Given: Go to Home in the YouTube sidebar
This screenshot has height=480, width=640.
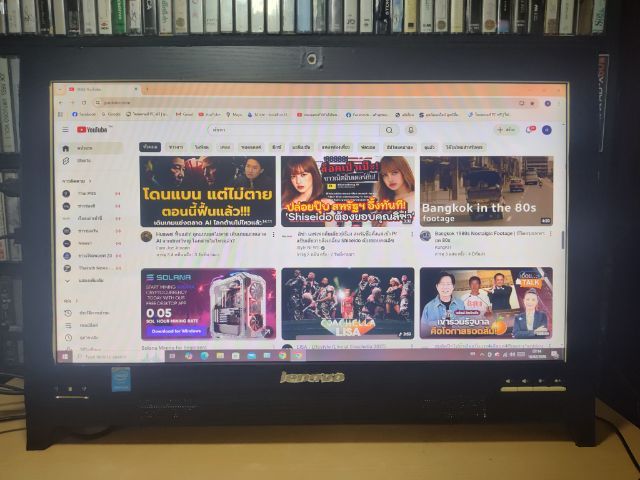Looking at the screenshot, I should coord(91,148).
